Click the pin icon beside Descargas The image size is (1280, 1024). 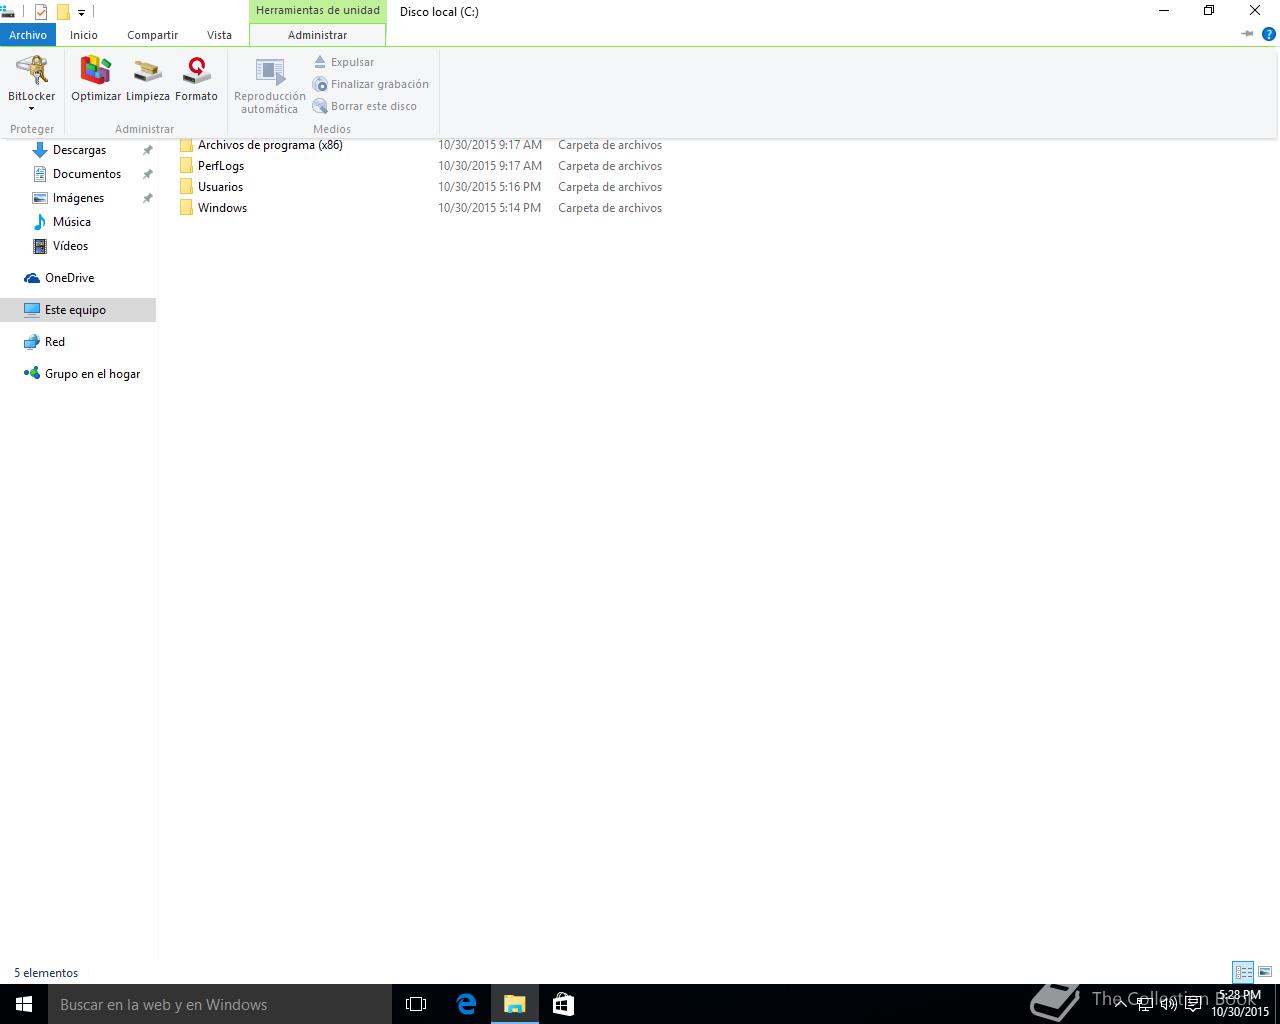[x=147, y=150]
